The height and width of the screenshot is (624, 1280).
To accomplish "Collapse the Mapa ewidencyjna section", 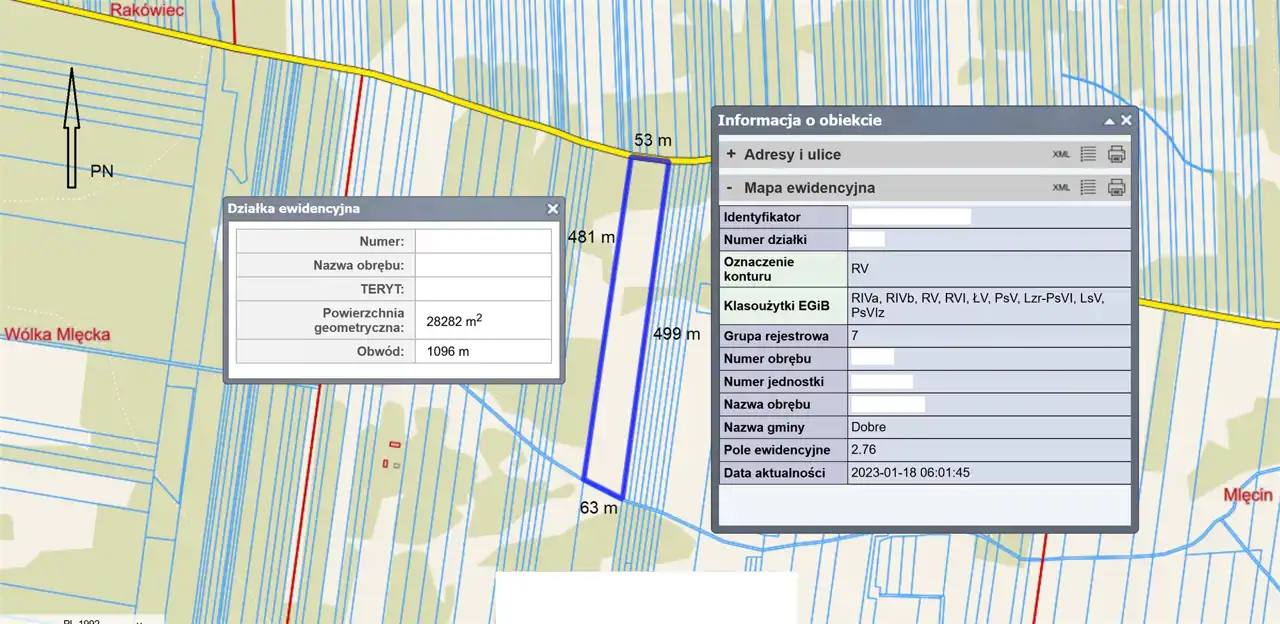I will [x=730, y=188].
